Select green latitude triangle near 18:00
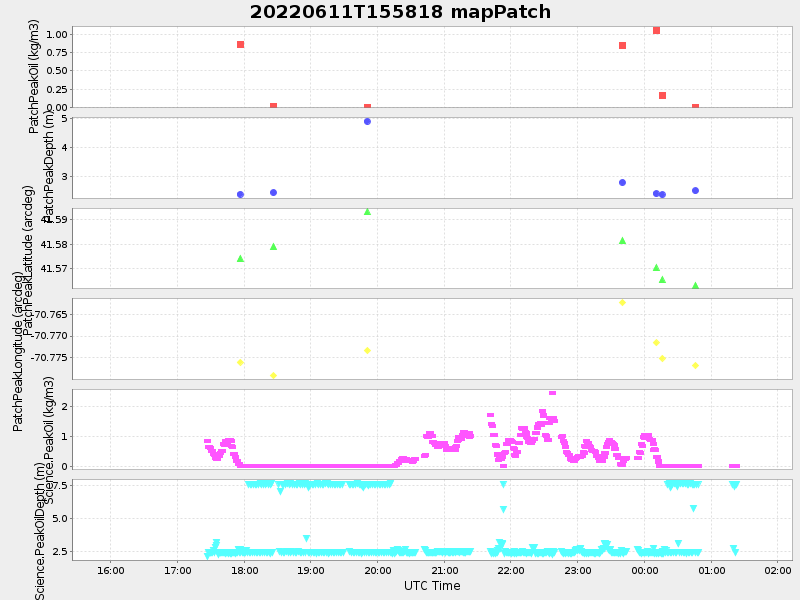Image resolution: width=800 pixels, height=600 pixels. (240, 259)
